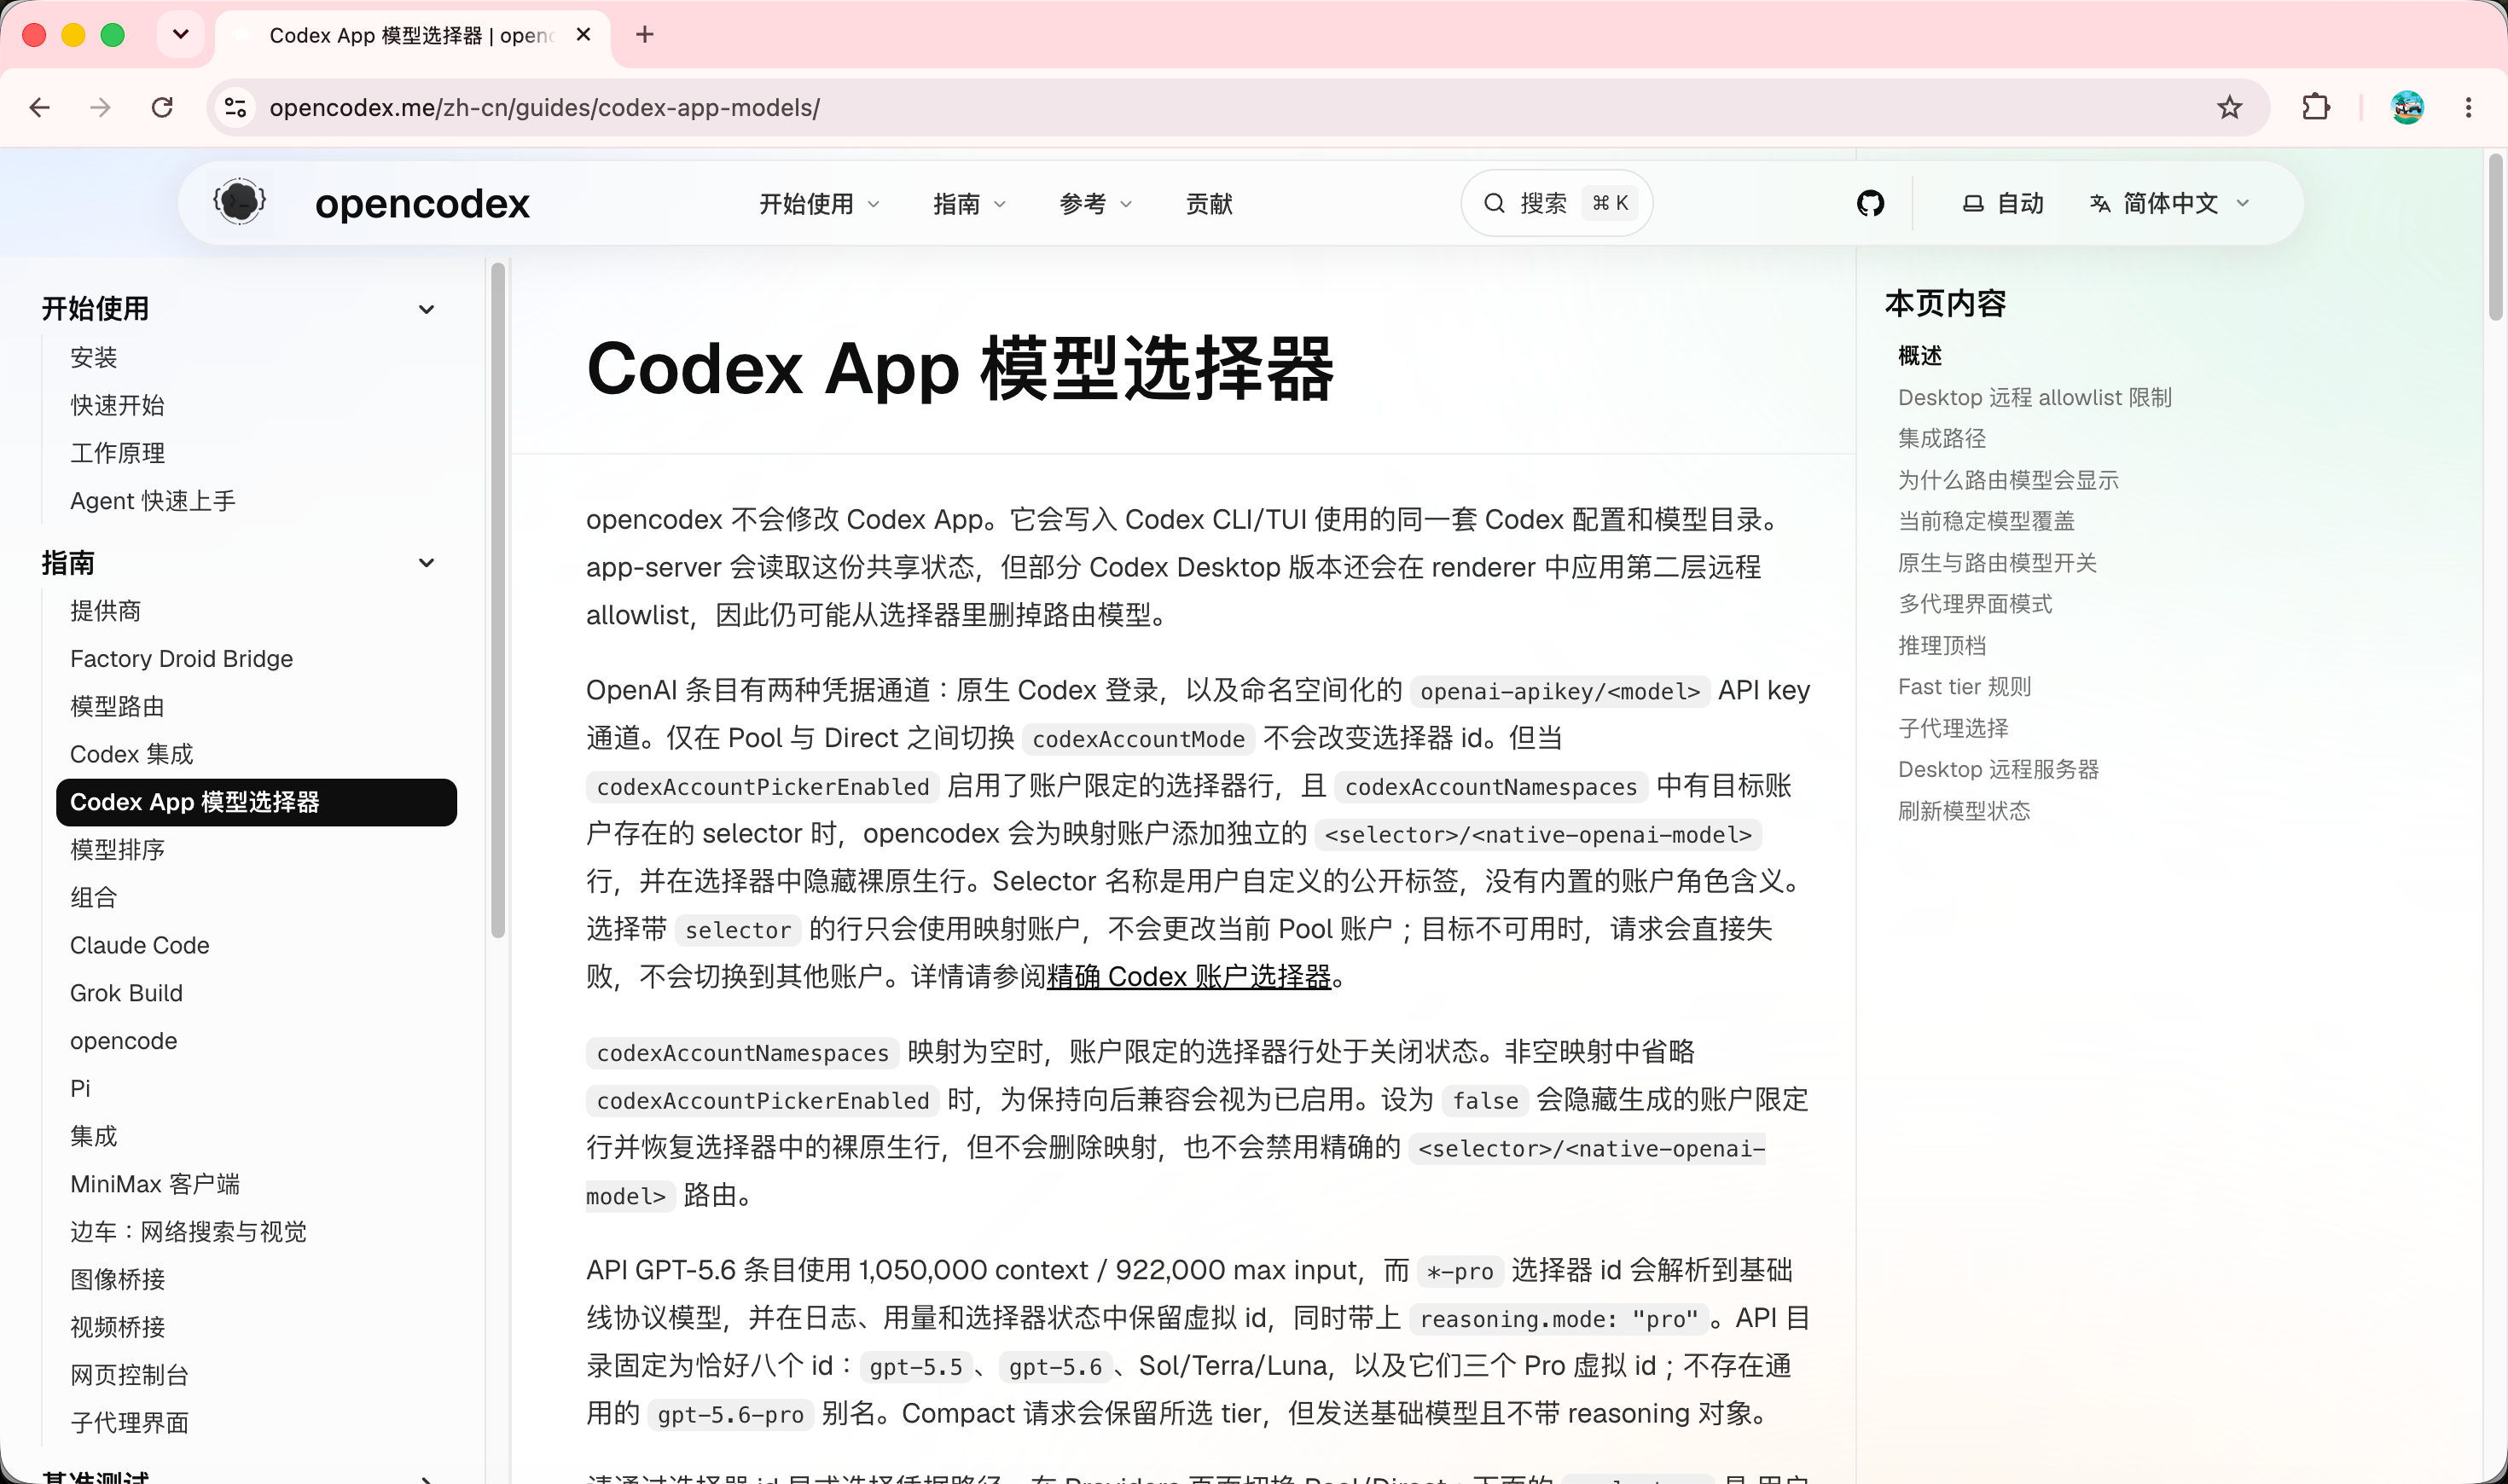This screenshot has width=2508, height=1484.
Task: Open Pi sidebar page
Action: tap(80, 1088)
